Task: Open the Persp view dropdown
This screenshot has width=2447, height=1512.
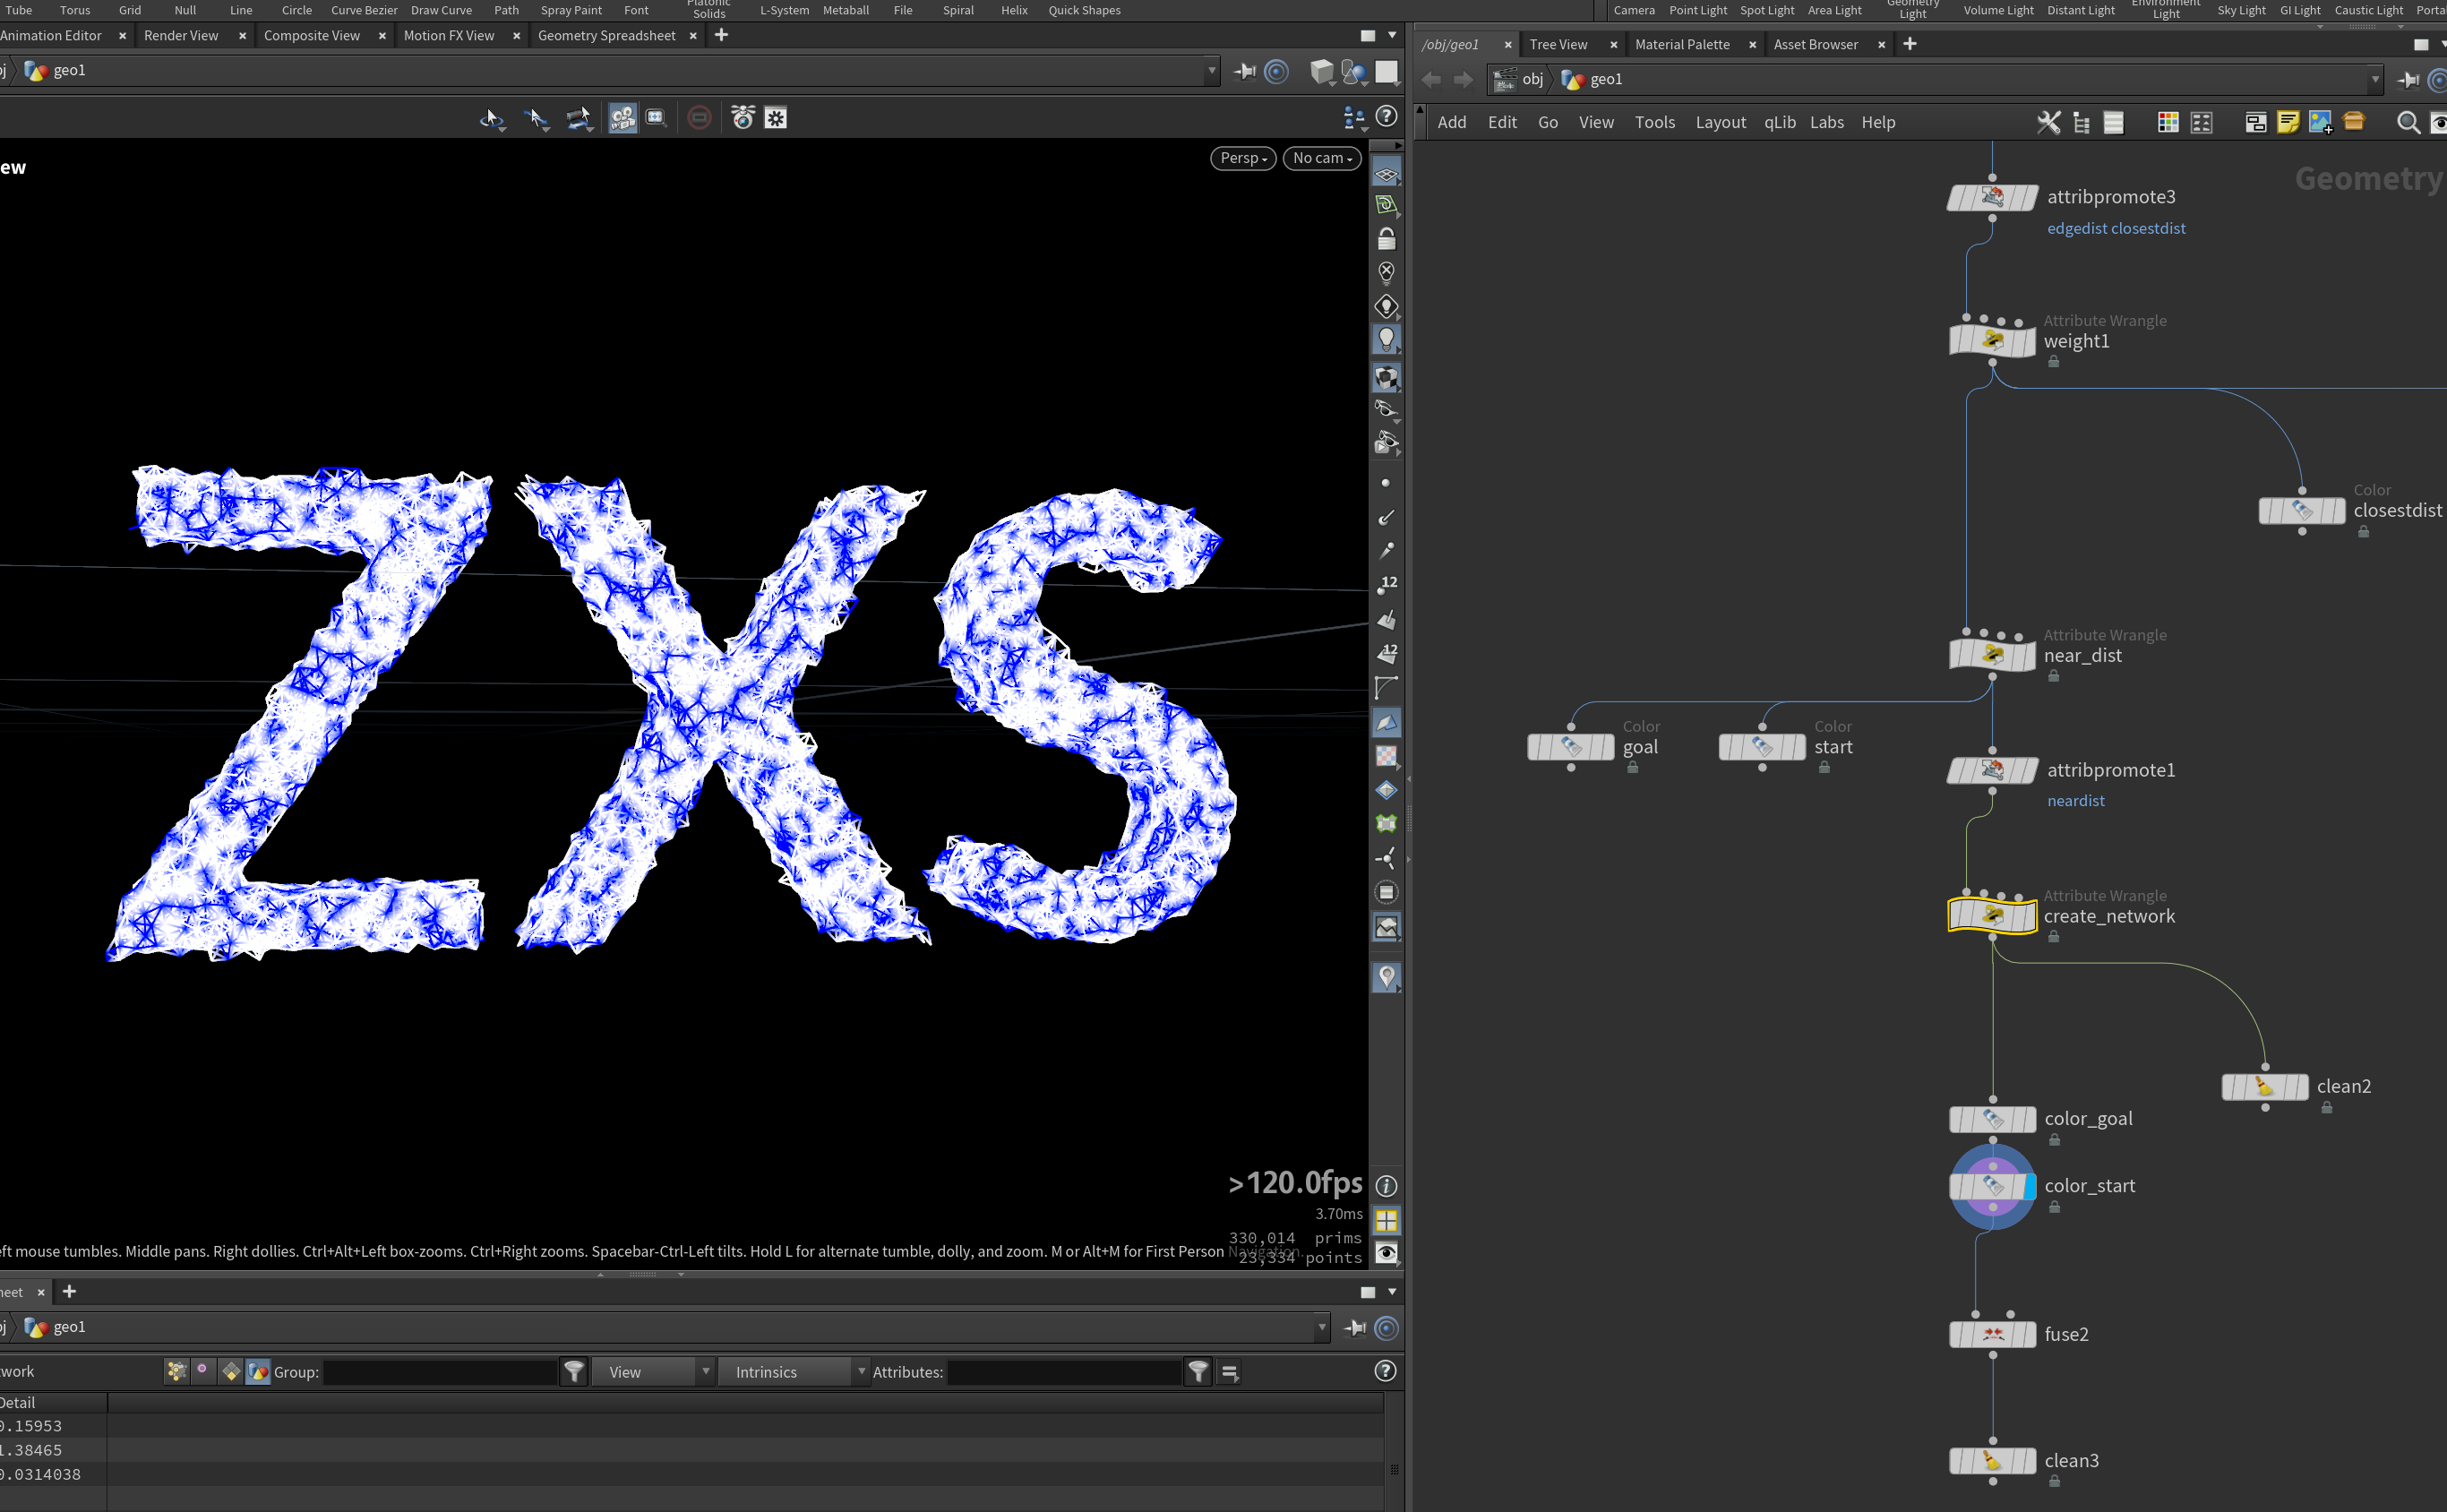Action: (1243, 158)
